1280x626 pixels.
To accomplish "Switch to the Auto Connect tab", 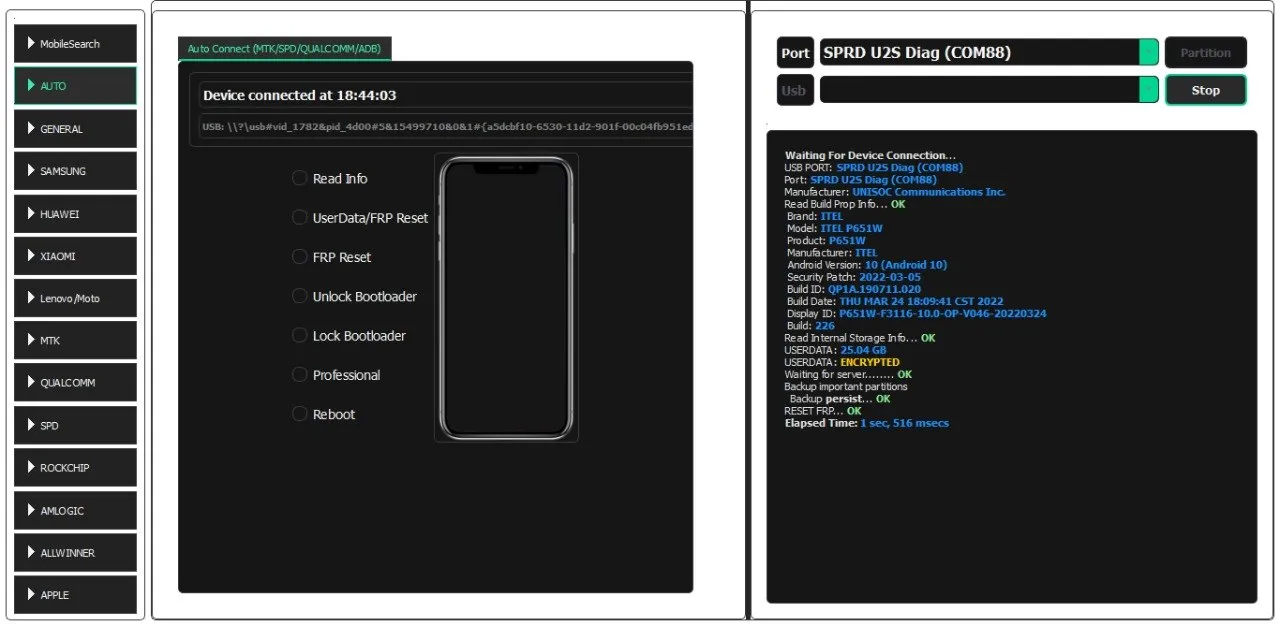I will point(285,48).
